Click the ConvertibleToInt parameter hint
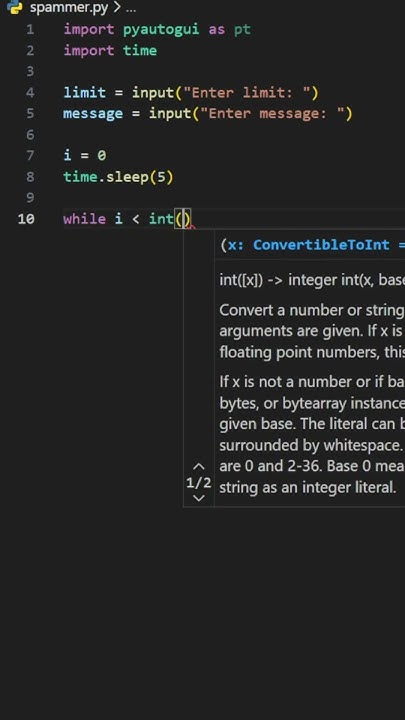Image resolution: width=405 pixels, height=720 pixels. click(x=321, y=245)
